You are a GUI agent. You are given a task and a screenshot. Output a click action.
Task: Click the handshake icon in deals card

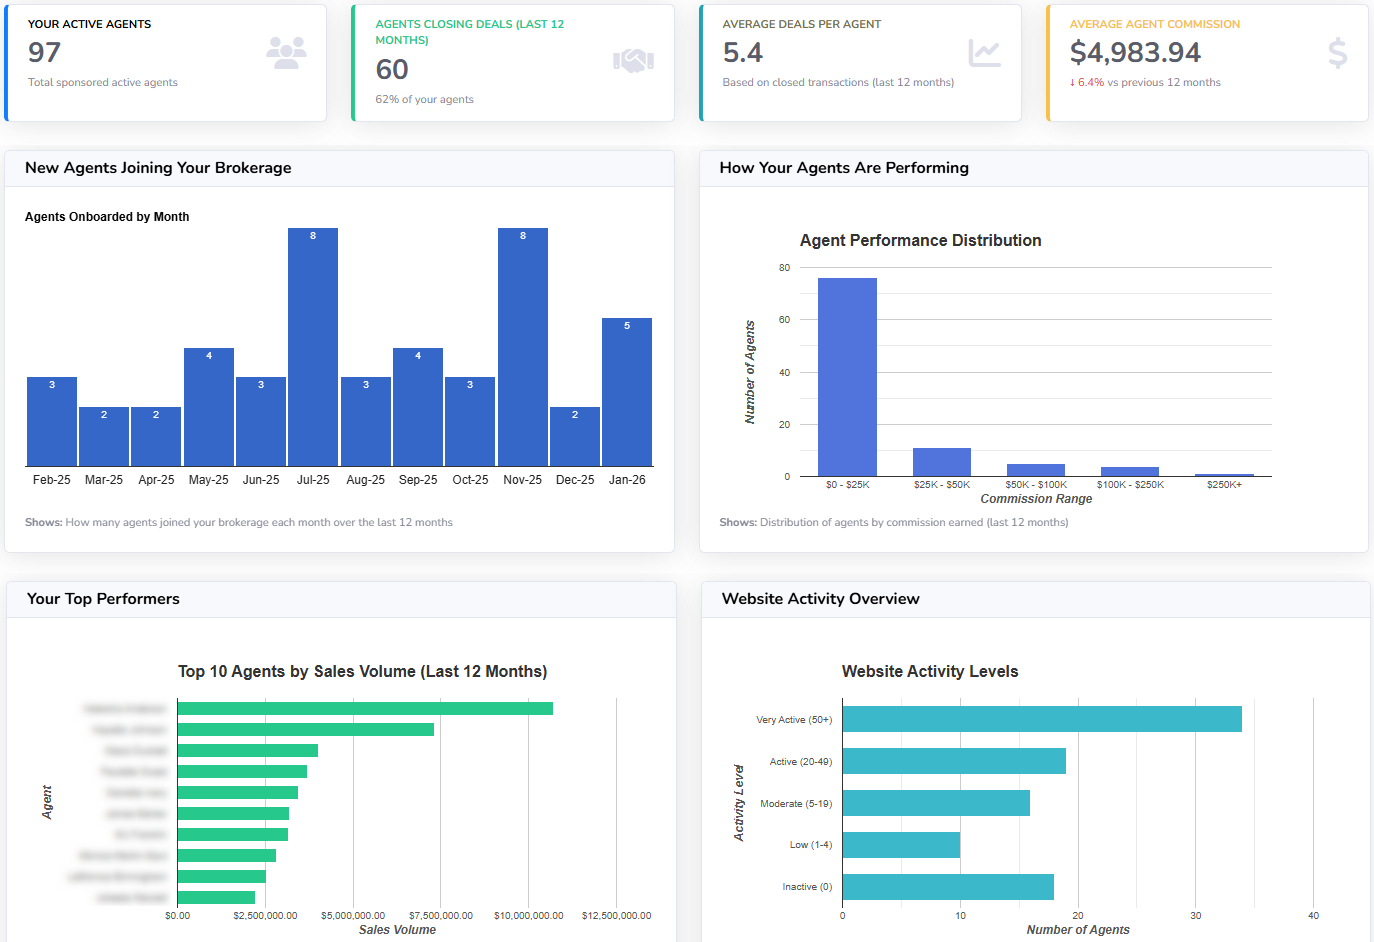click(633, 61)
